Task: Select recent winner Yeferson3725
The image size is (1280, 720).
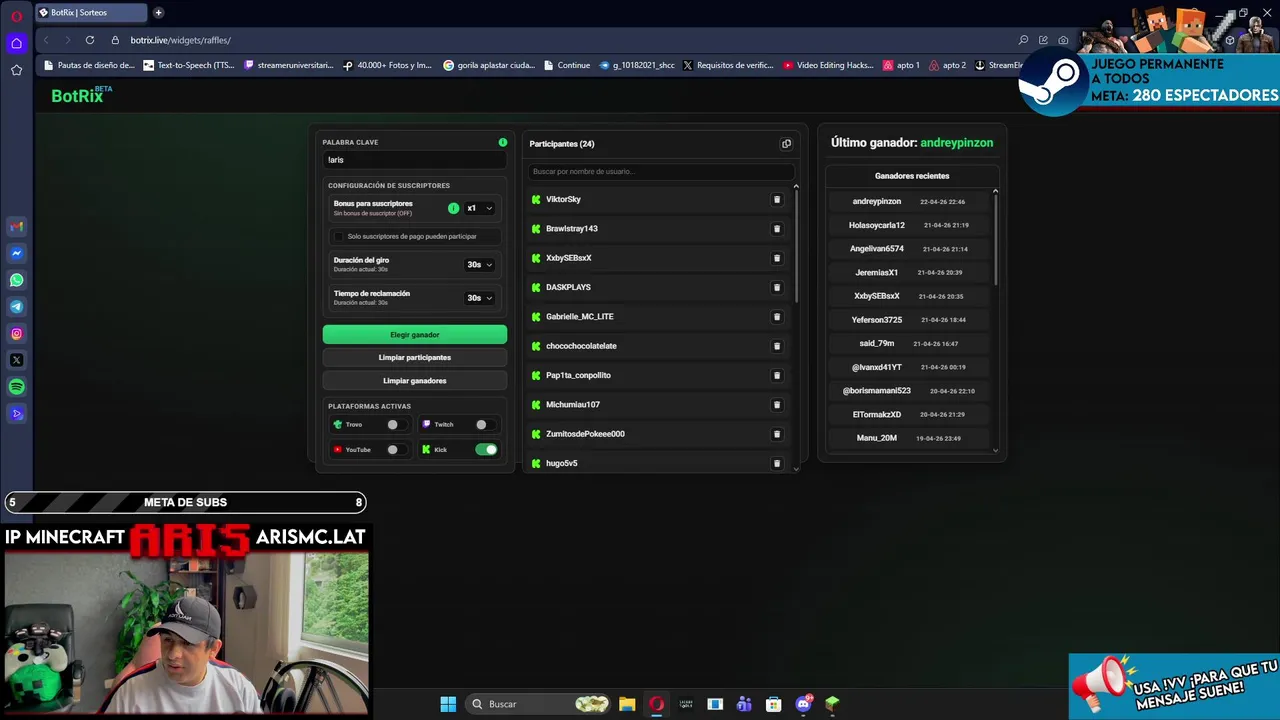Action: (909, 320)
